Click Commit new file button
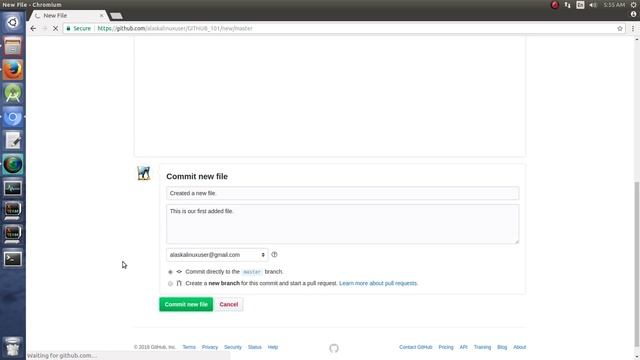Image resolution: width=640 pixels, height=360 pixels. pos(186,304)
